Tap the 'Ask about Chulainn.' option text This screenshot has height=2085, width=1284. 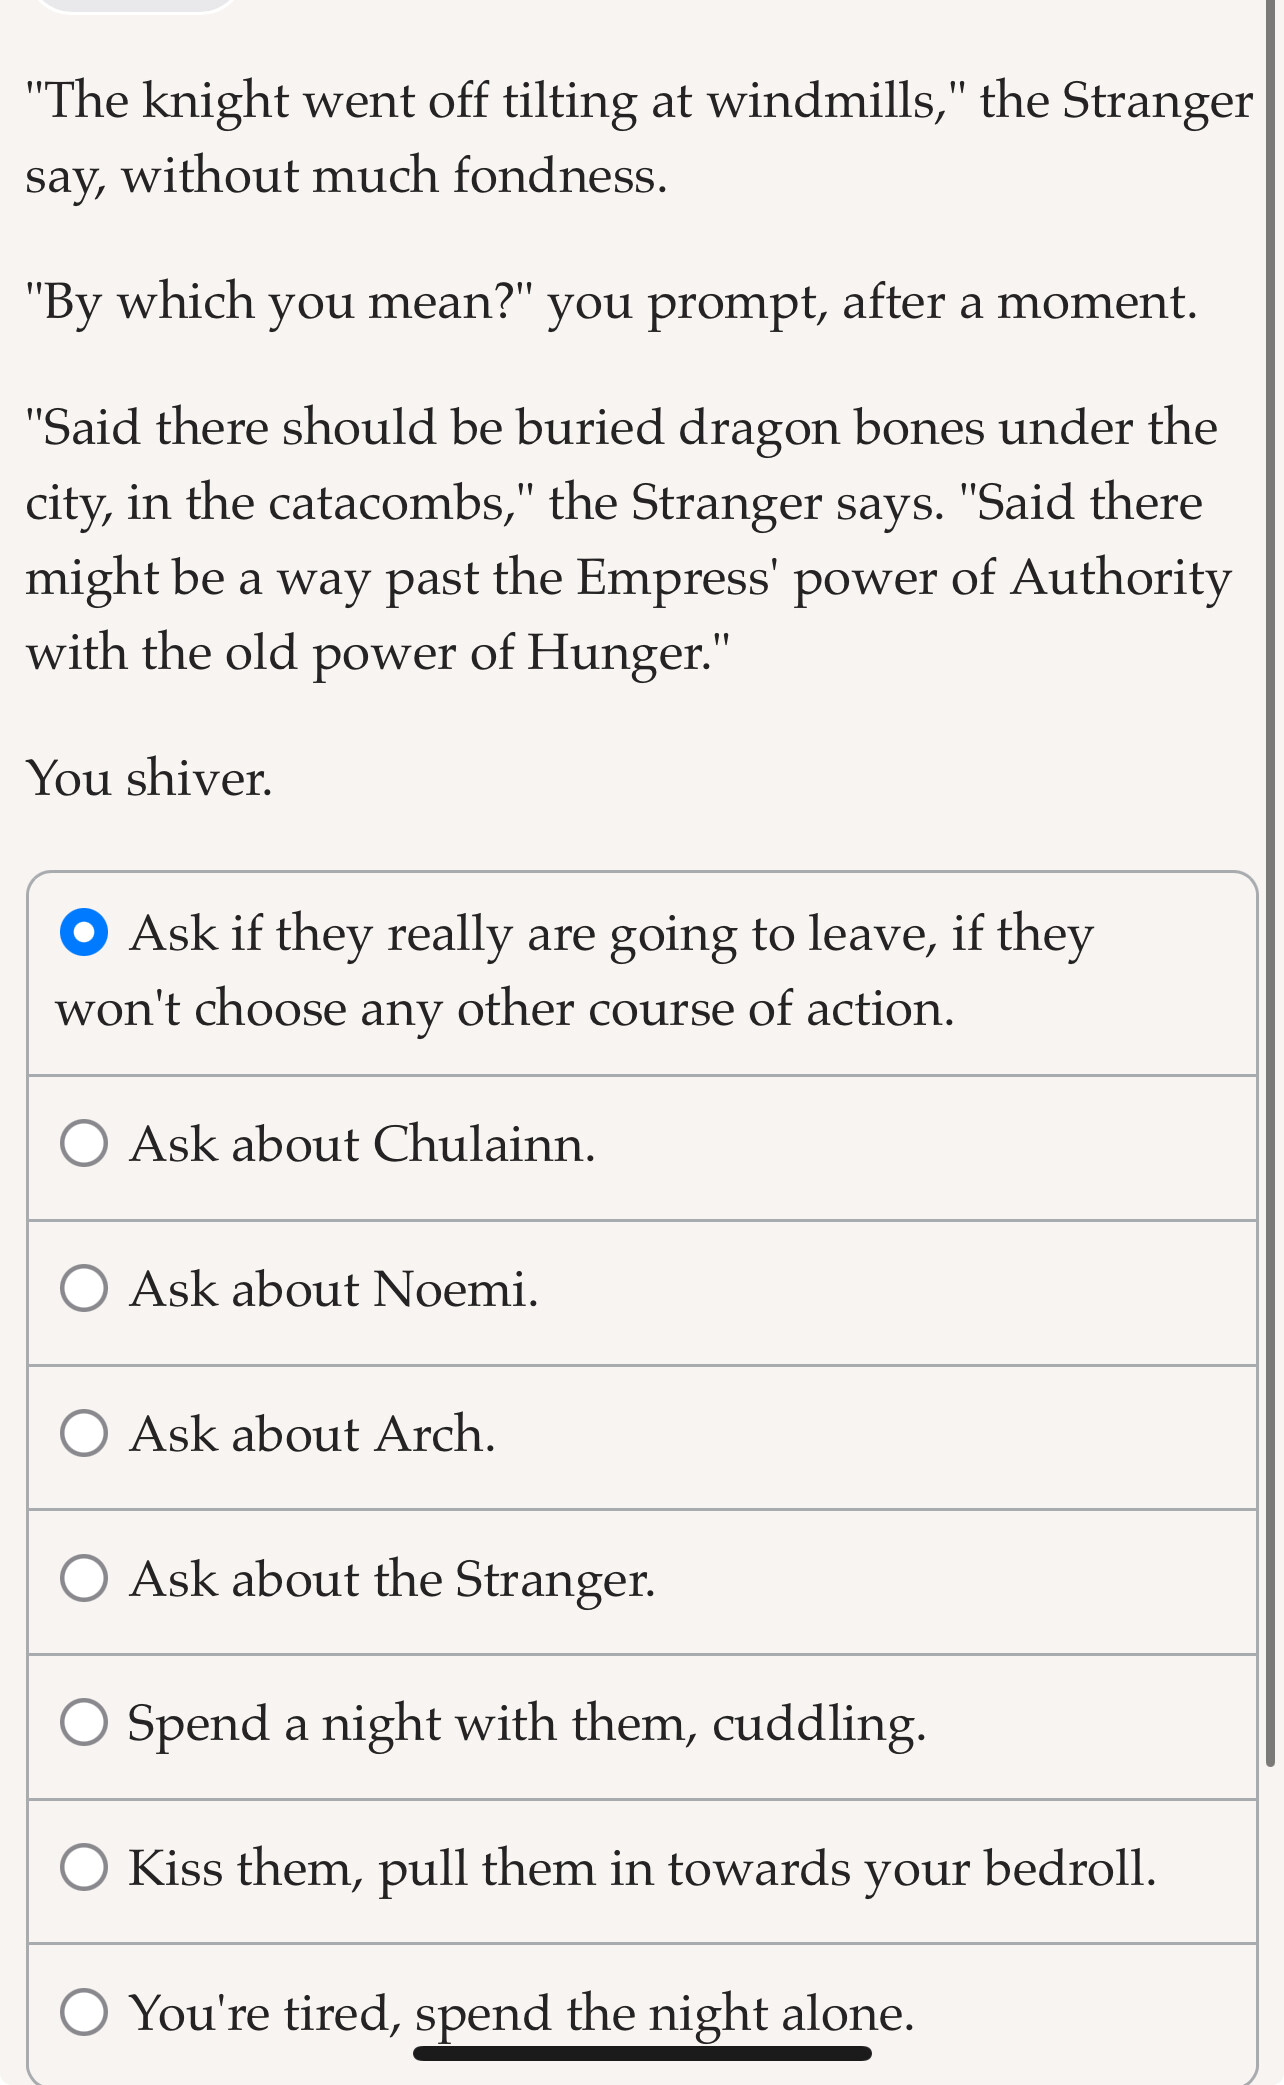362,1143
